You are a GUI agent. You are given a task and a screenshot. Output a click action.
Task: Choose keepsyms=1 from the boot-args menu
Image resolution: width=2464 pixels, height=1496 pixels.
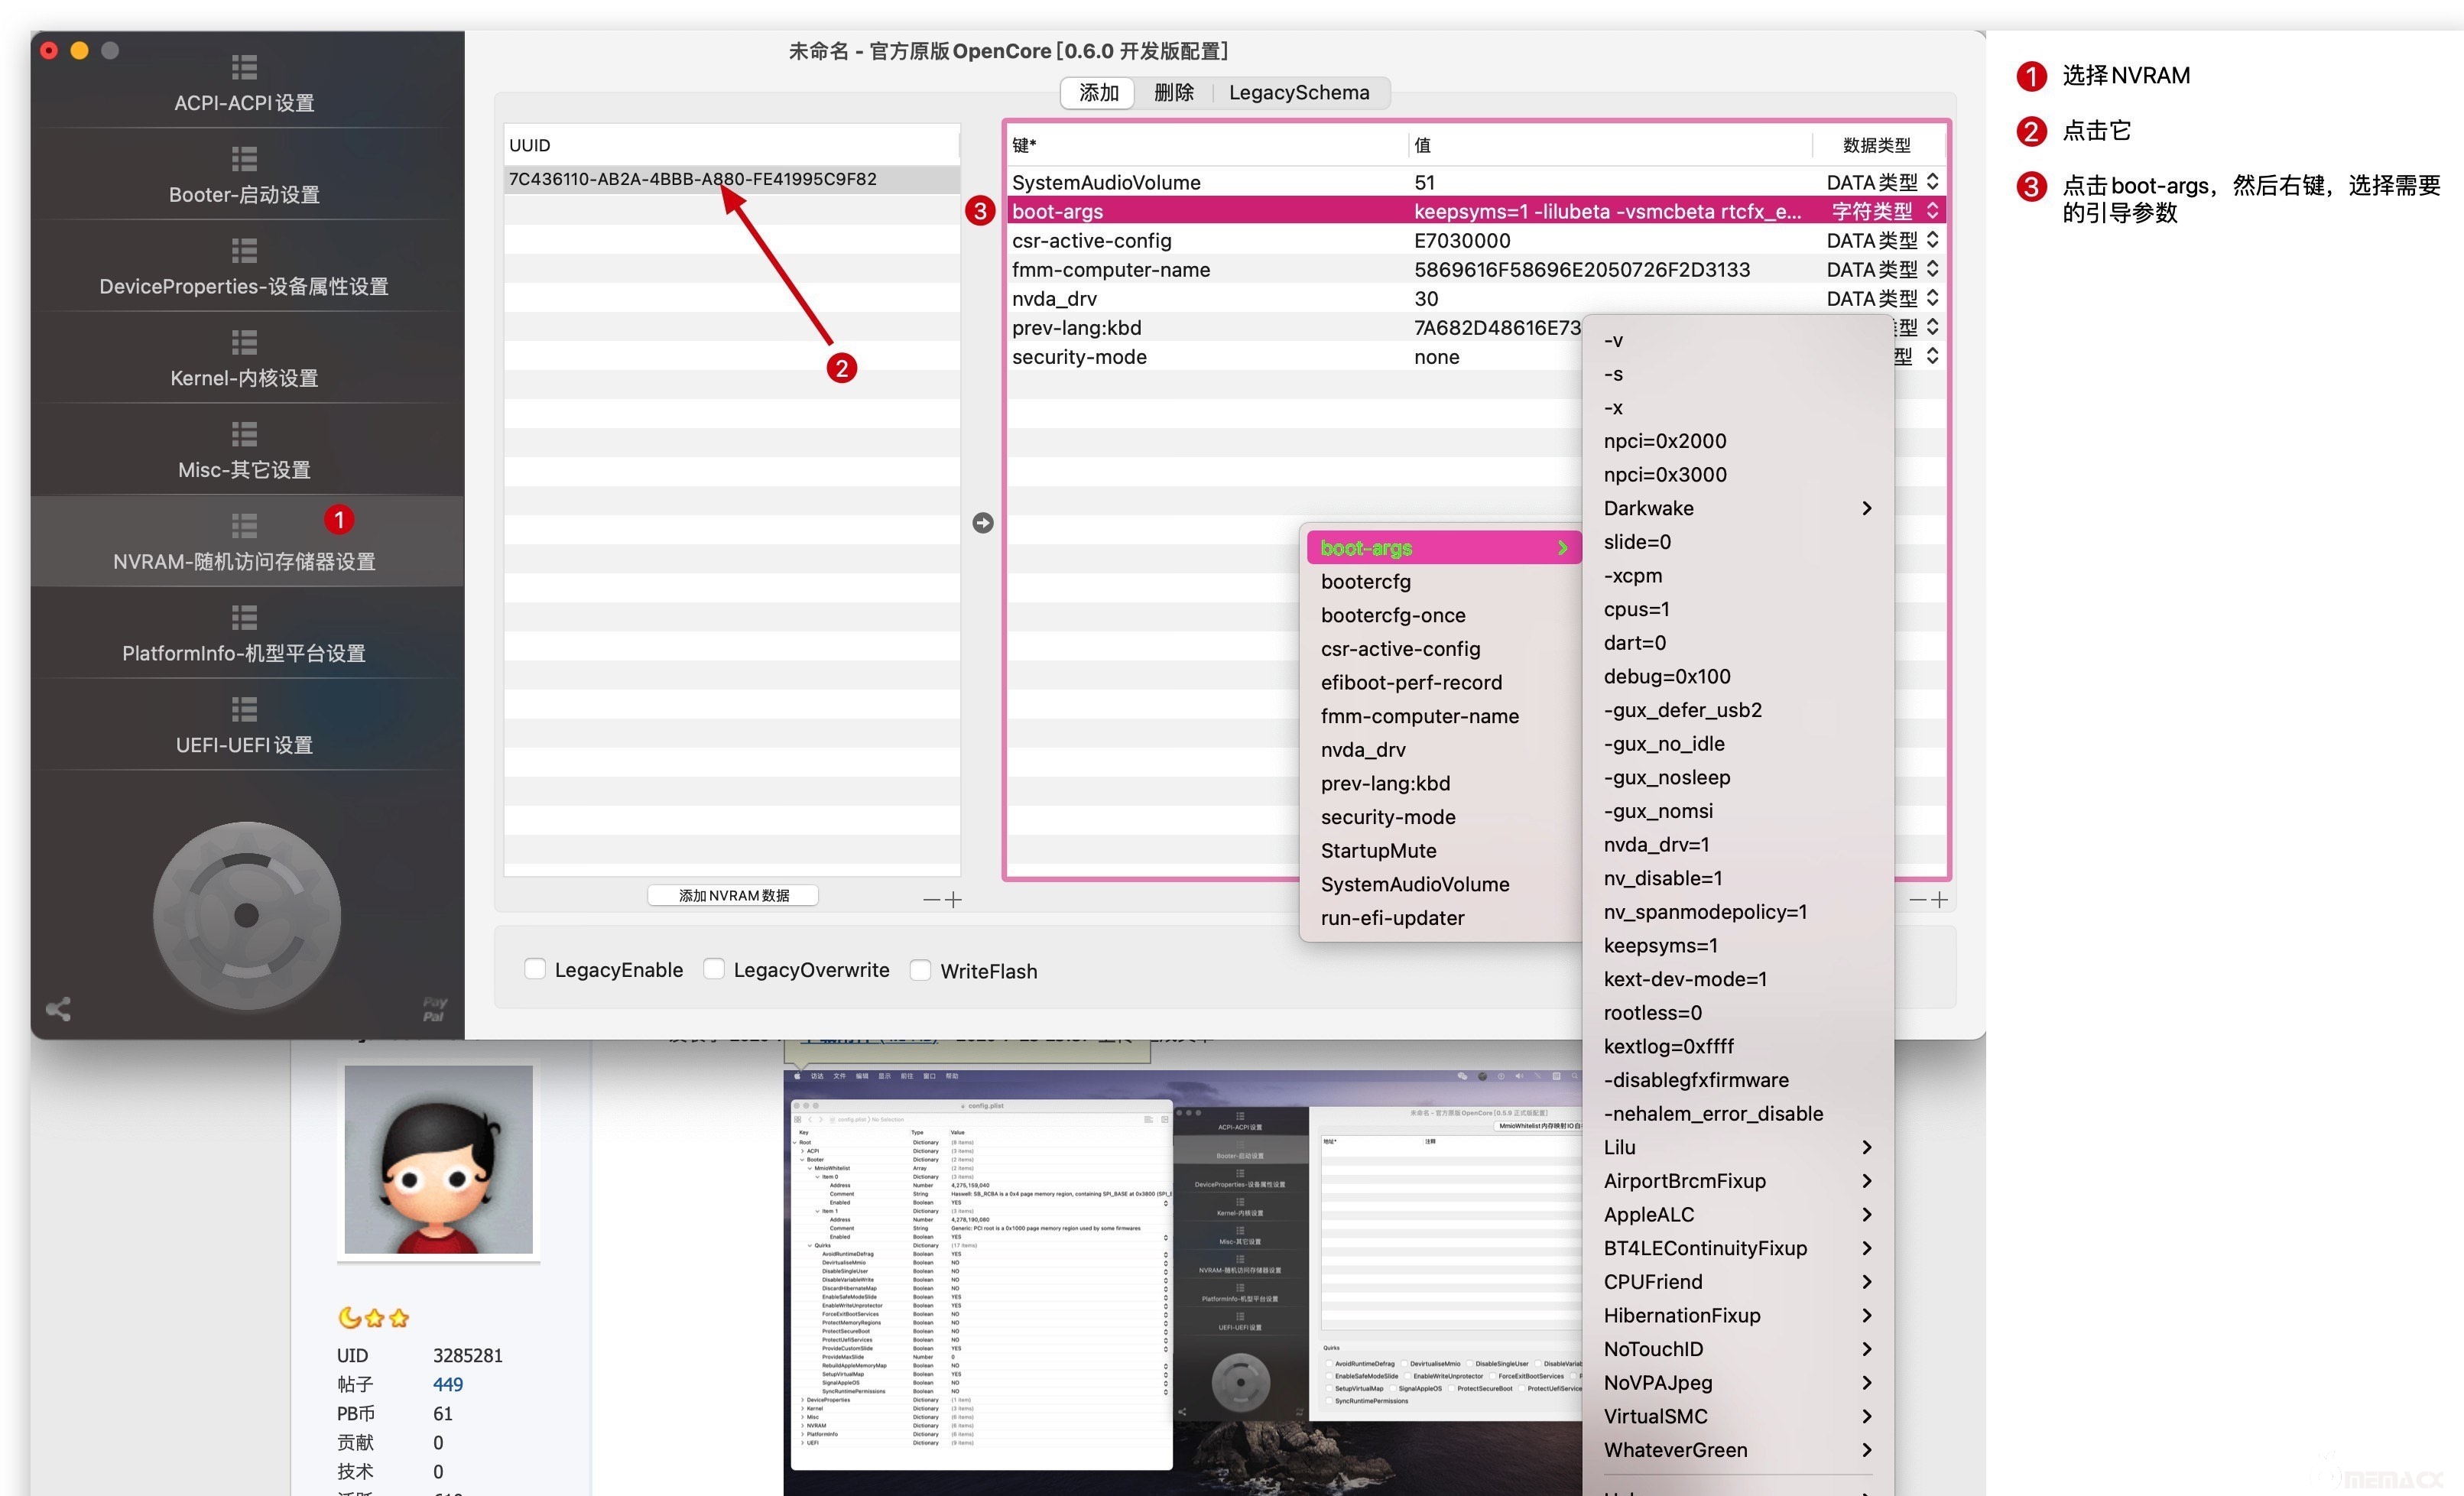[1661, 945]
